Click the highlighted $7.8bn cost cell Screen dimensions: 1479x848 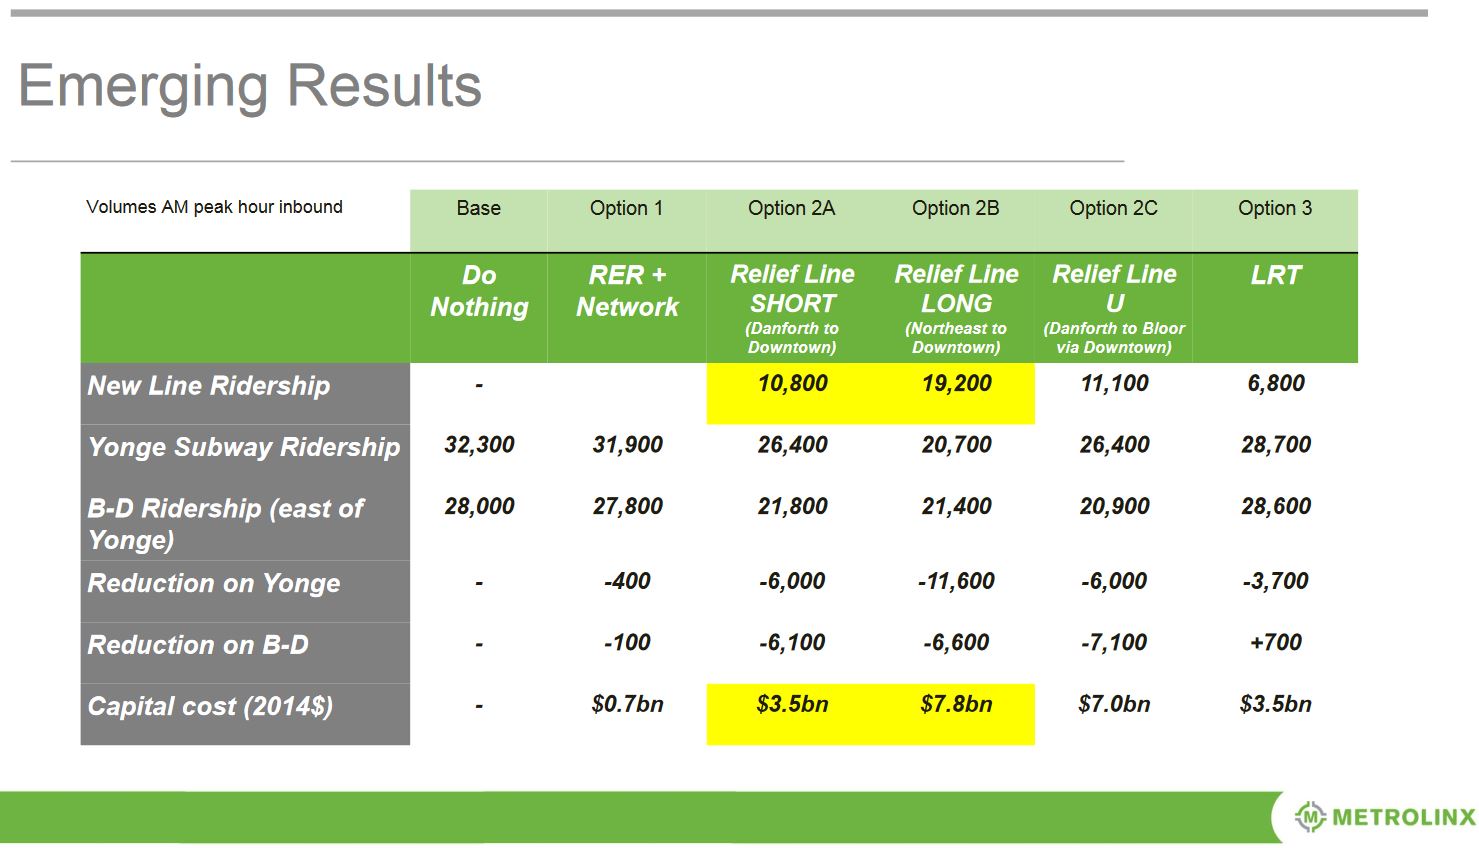[x=956, y=705]
